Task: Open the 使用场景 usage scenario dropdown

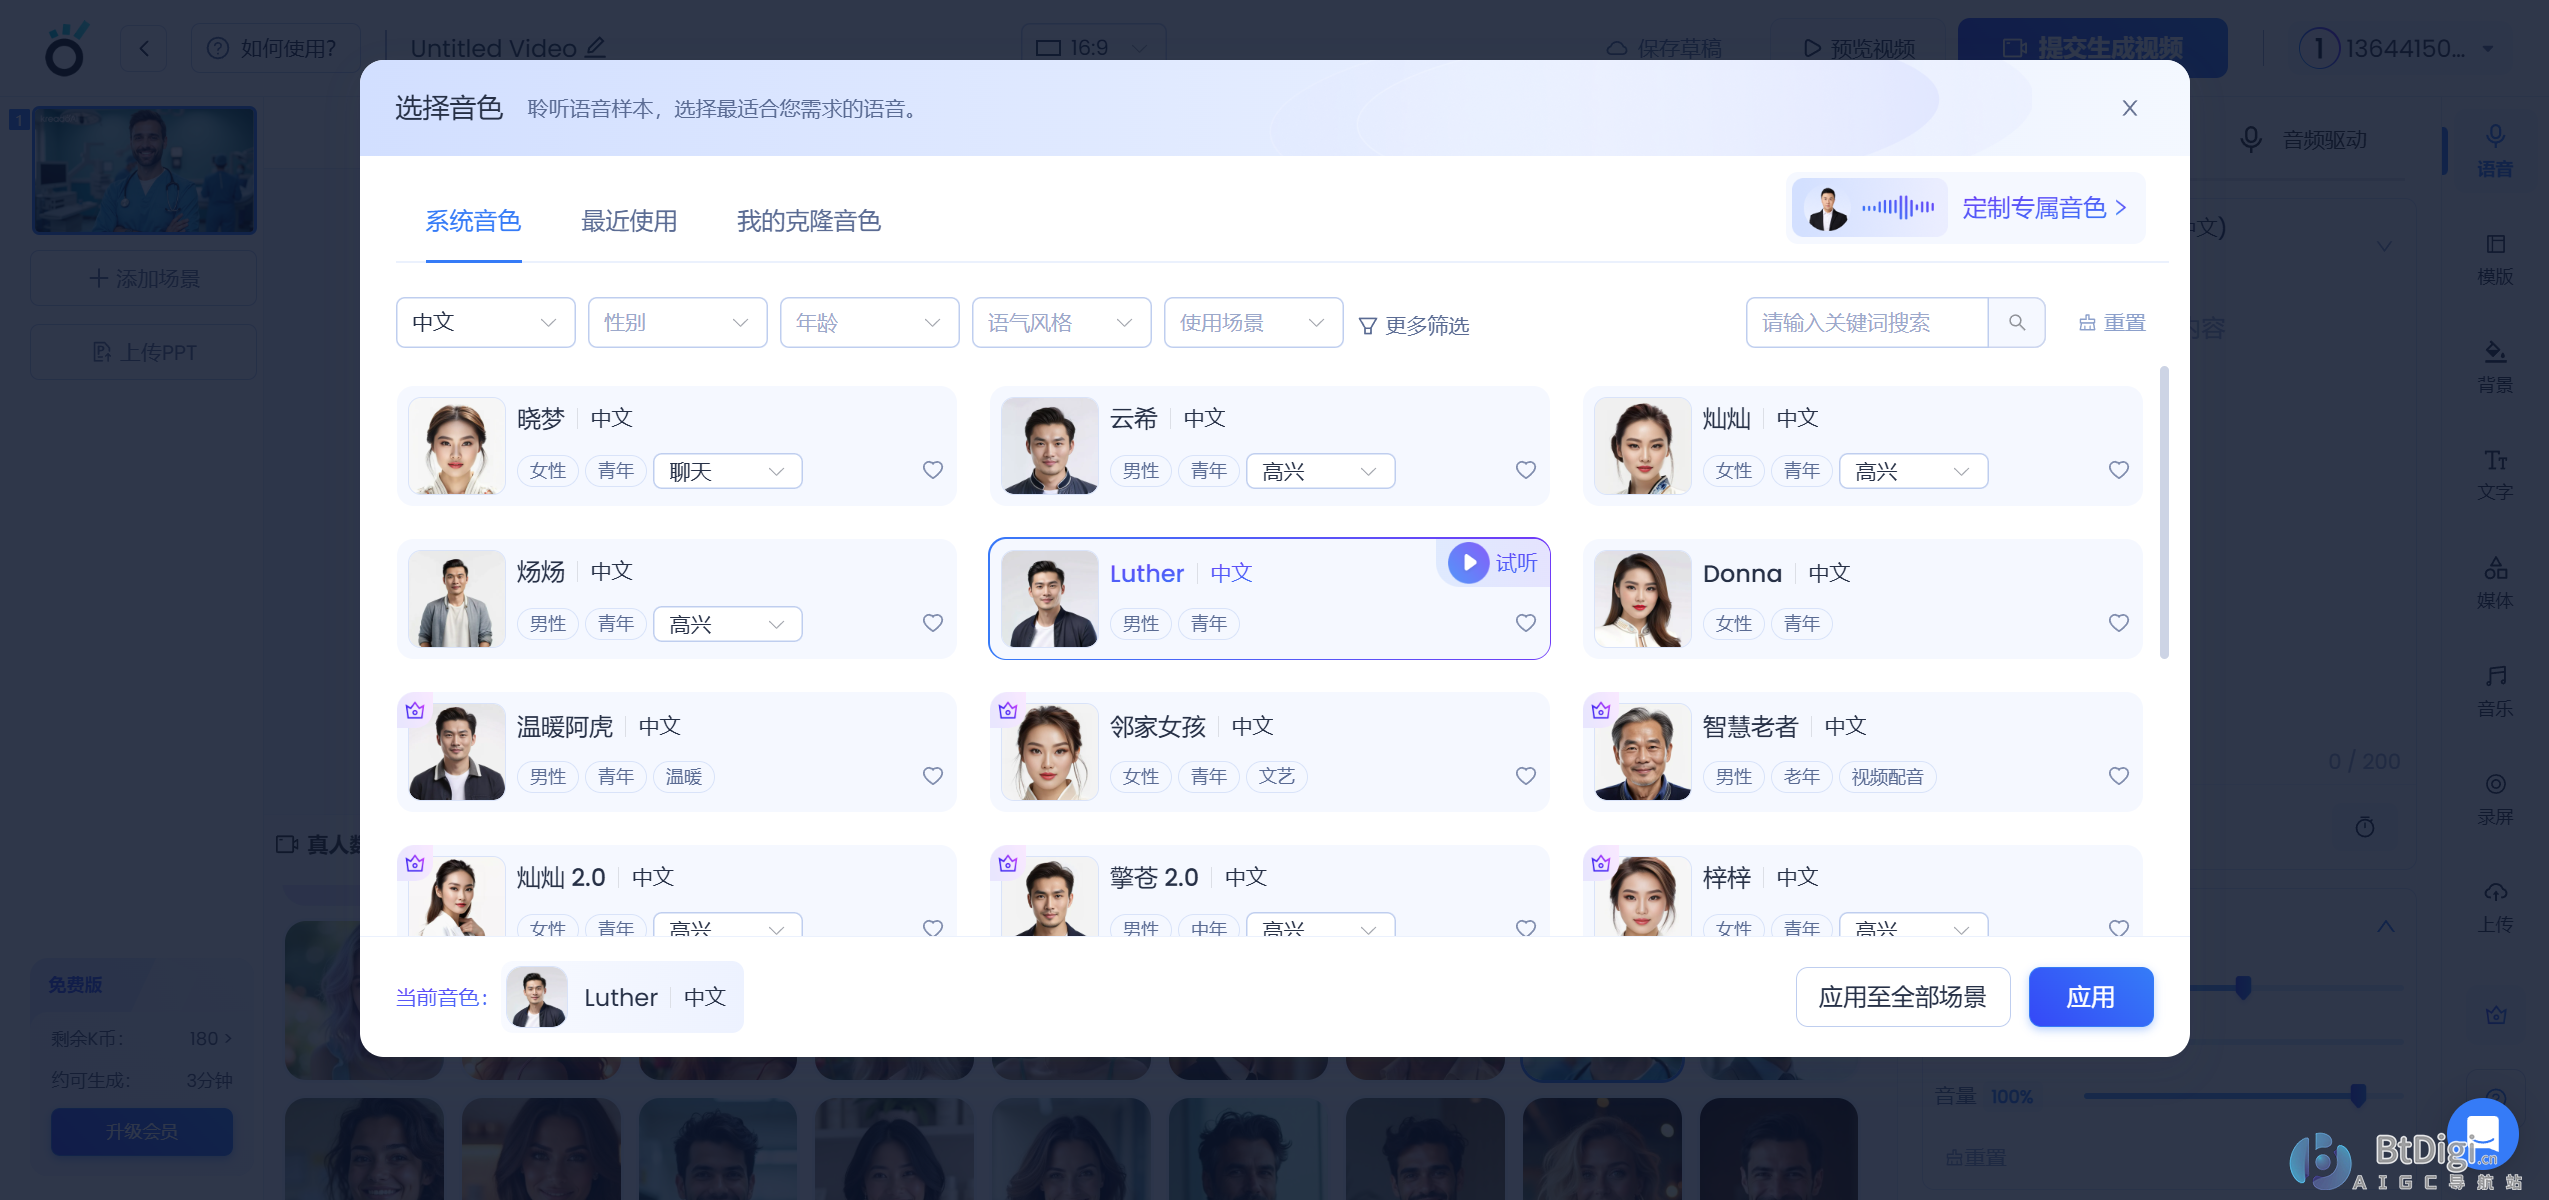Action: (1253, 322)
